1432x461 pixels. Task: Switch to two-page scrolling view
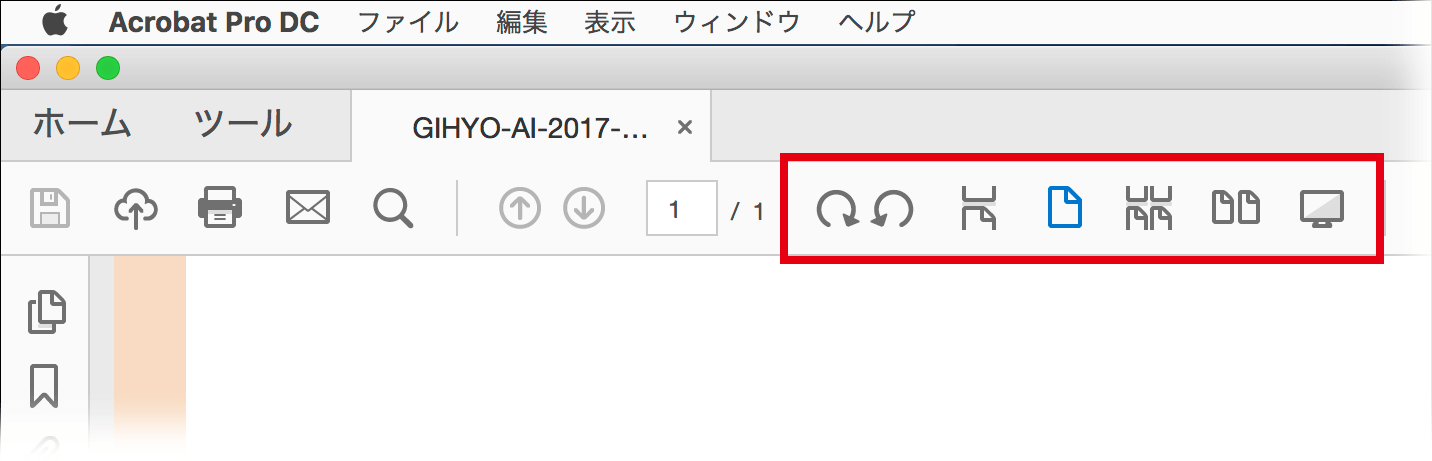1149,208
